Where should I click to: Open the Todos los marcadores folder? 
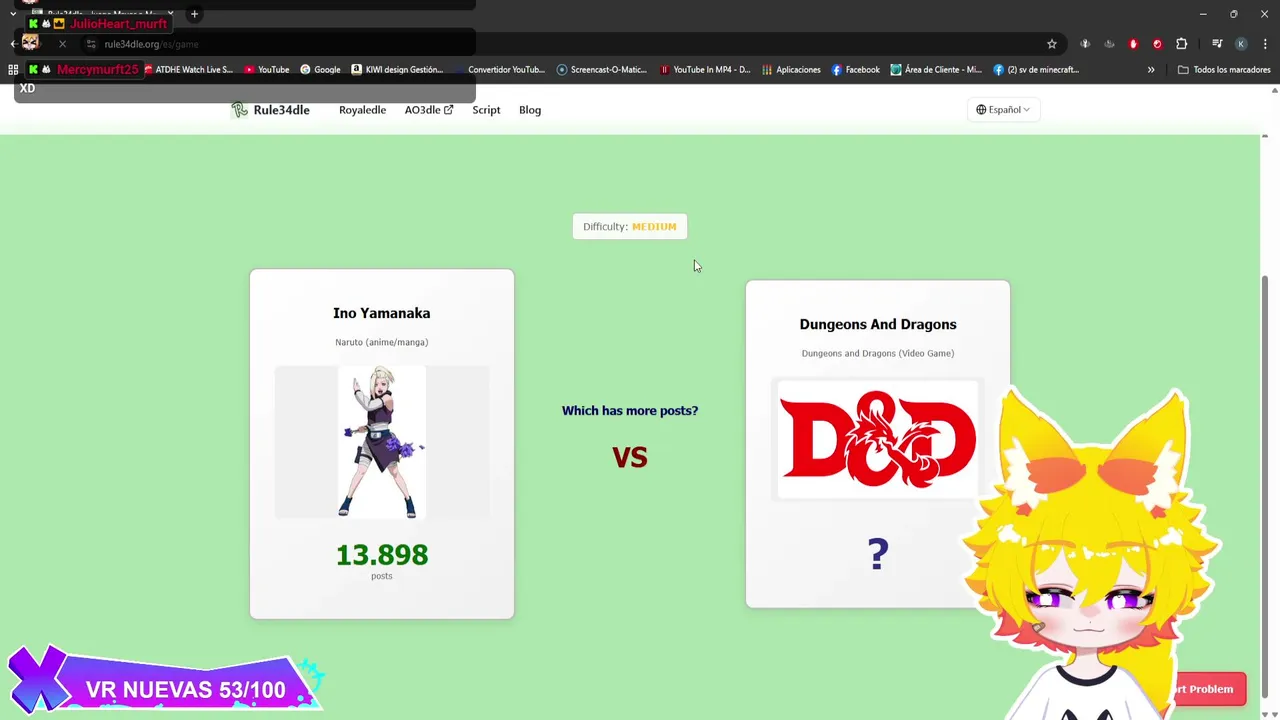(1224, 70)
